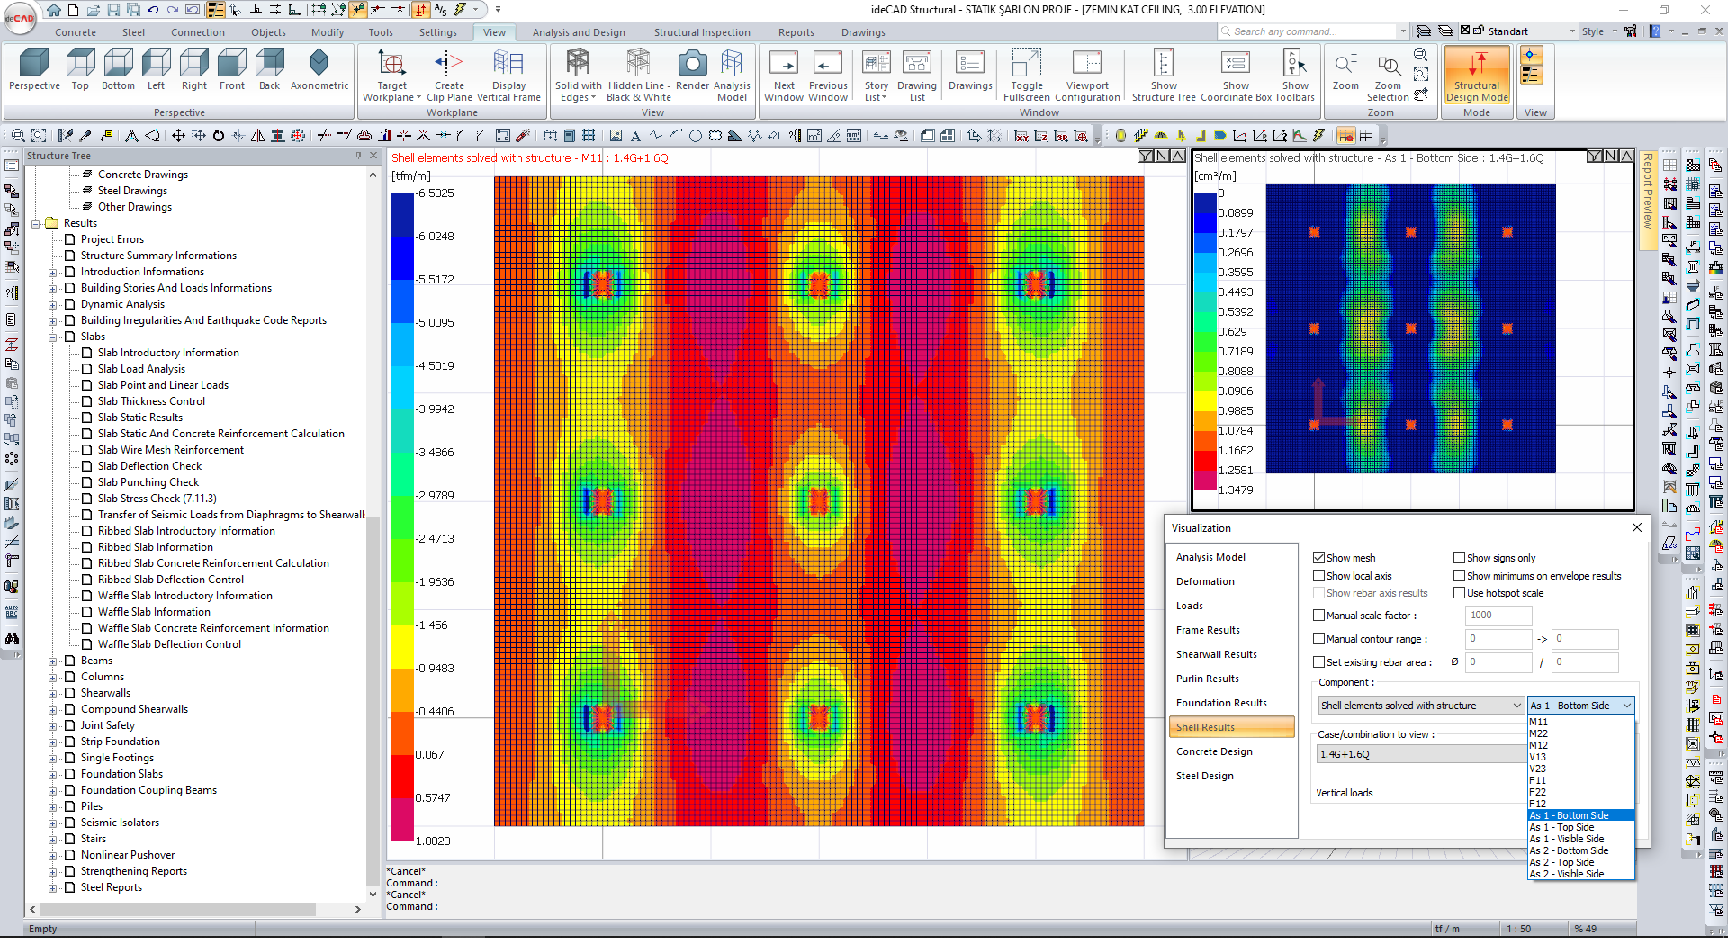Enable Show local axis

(1320, 575)
